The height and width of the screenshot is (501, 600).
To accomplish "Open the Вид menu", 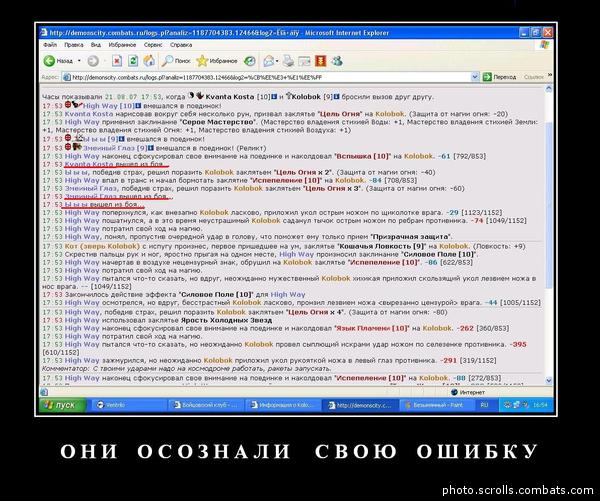I will coord(96,45).
